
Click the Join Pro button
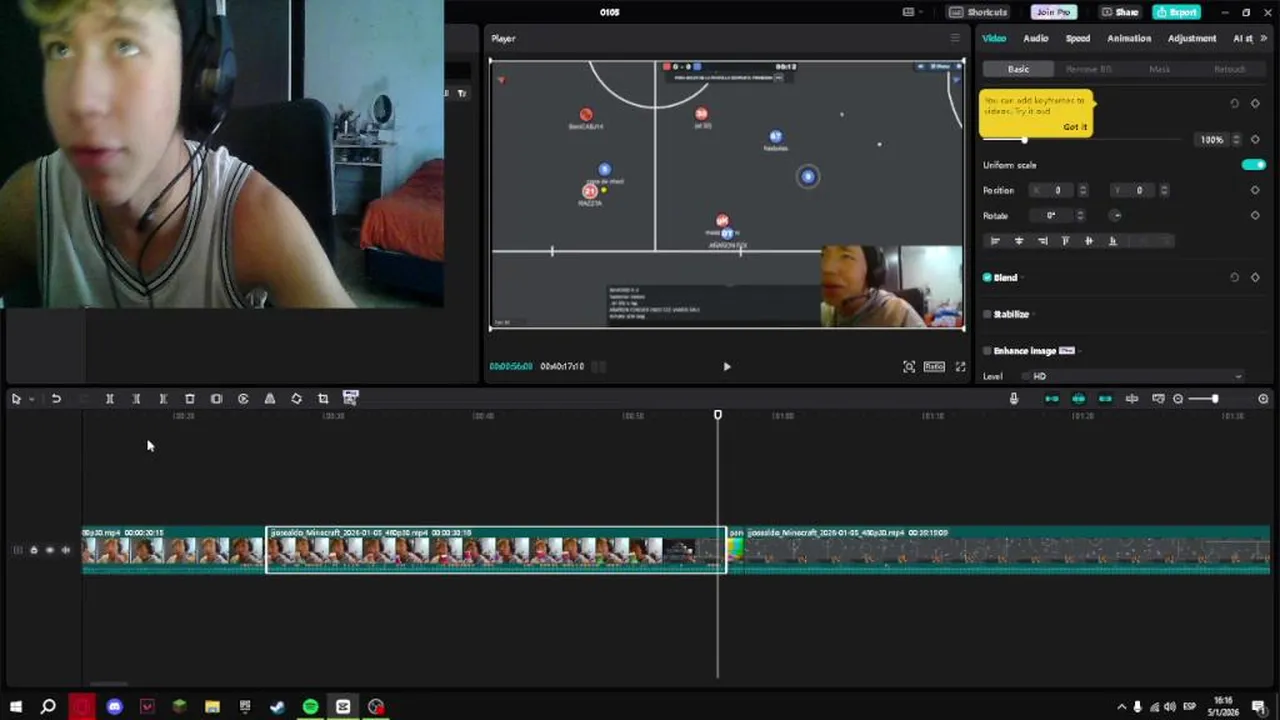pyautogui.click(x=1054, y=12)
